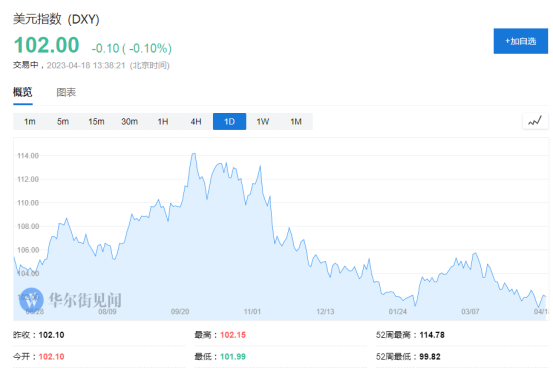Image resolution: width=553 pixels, height=372 pixels.
Task: Click the chart peak near 114
Action: tap(194, 154)
